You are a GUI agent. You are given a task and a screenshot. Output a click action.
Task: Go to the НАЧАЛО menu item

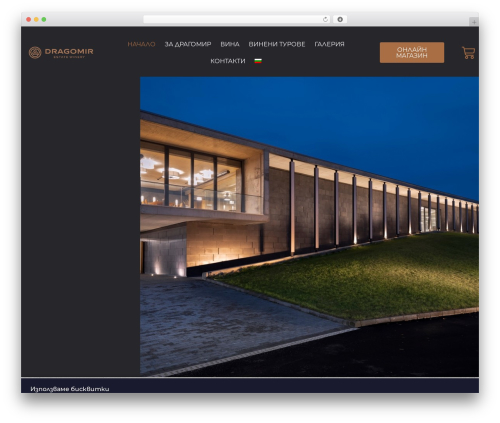pyautogui.click(x=141, y=44)
